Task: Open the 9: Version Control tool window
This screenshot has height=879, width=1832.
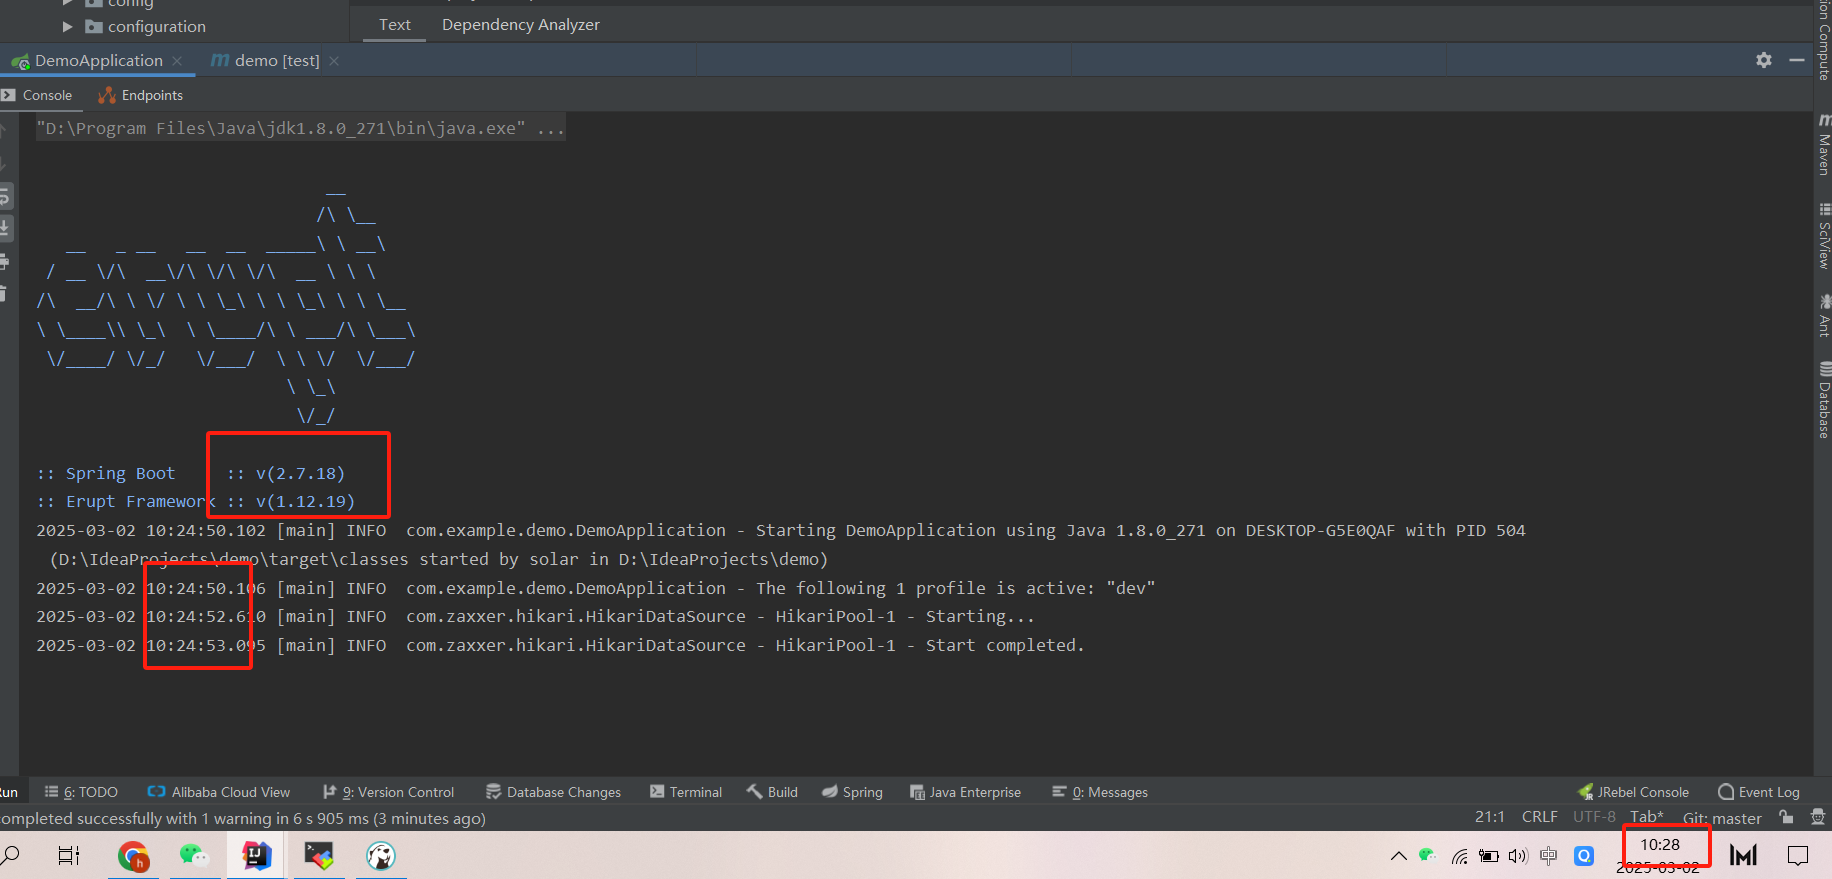Action: click(388, 792)
